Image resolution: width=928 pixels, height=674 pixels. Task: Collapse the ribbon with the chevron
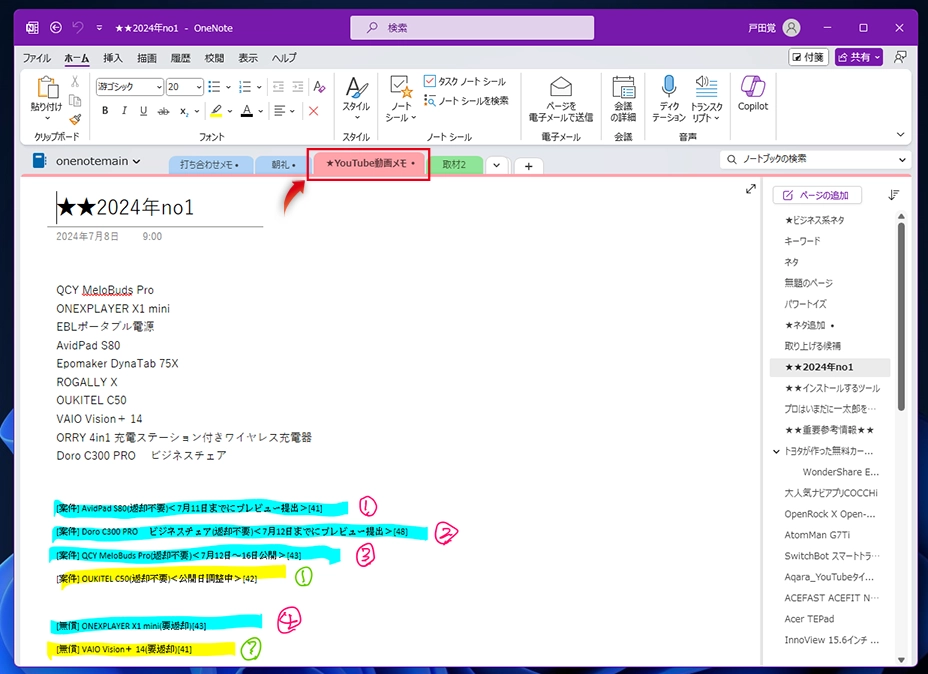(900, 134)
